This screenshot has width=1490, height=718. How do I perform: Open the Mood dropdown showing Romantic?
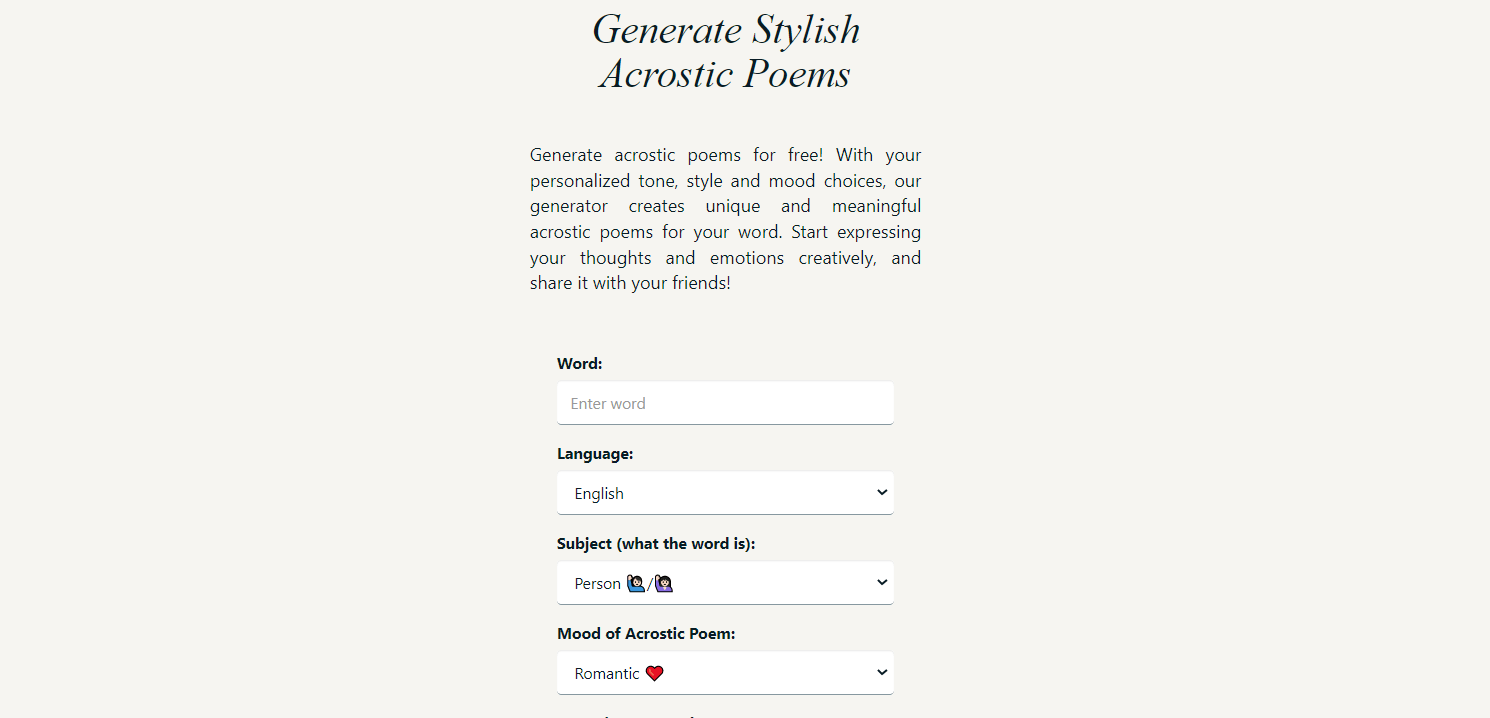click(x=725, y=673)
